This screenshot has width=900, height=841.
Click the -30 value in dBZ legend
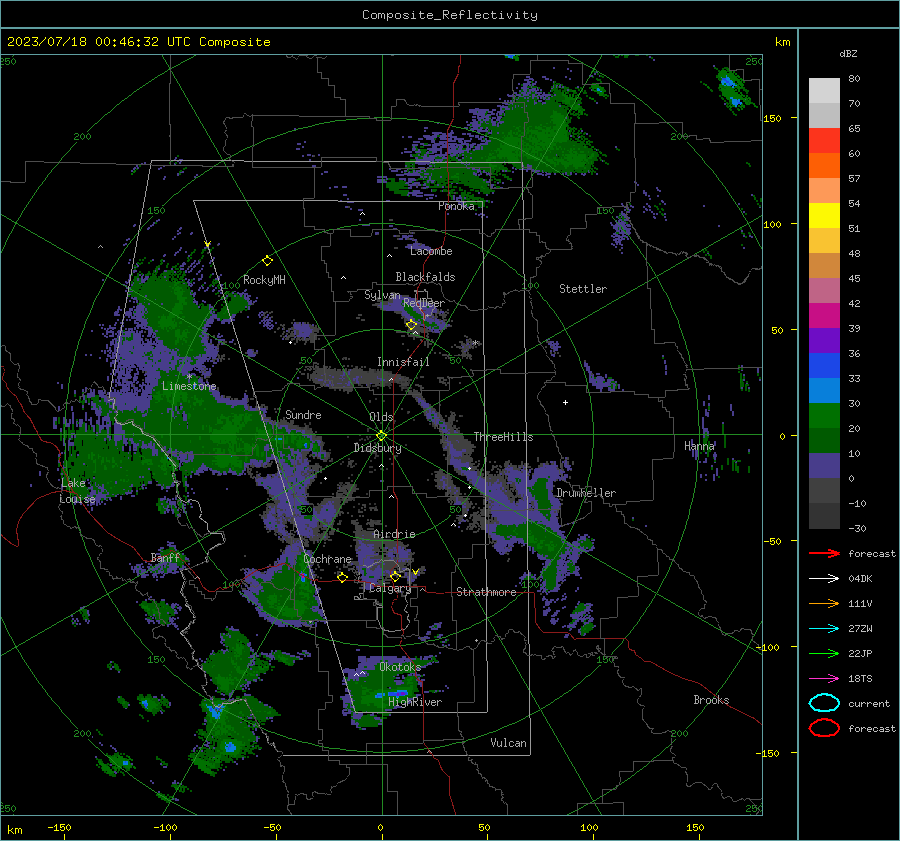857,528
